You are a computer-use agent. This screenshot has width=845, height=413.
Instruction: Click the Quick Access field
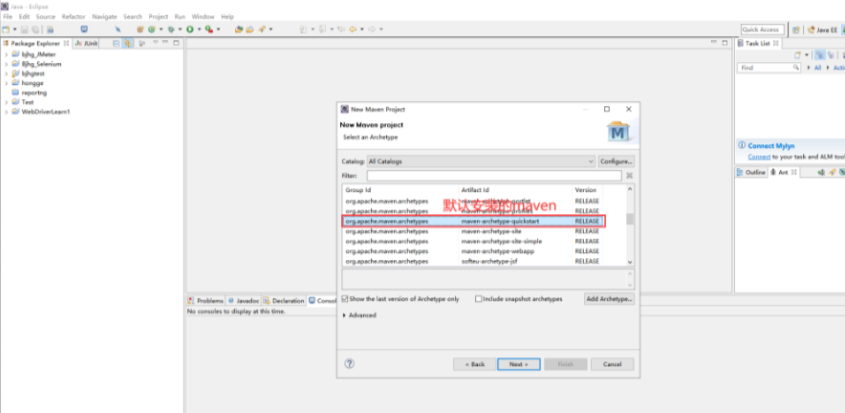(x=763, y=30)
